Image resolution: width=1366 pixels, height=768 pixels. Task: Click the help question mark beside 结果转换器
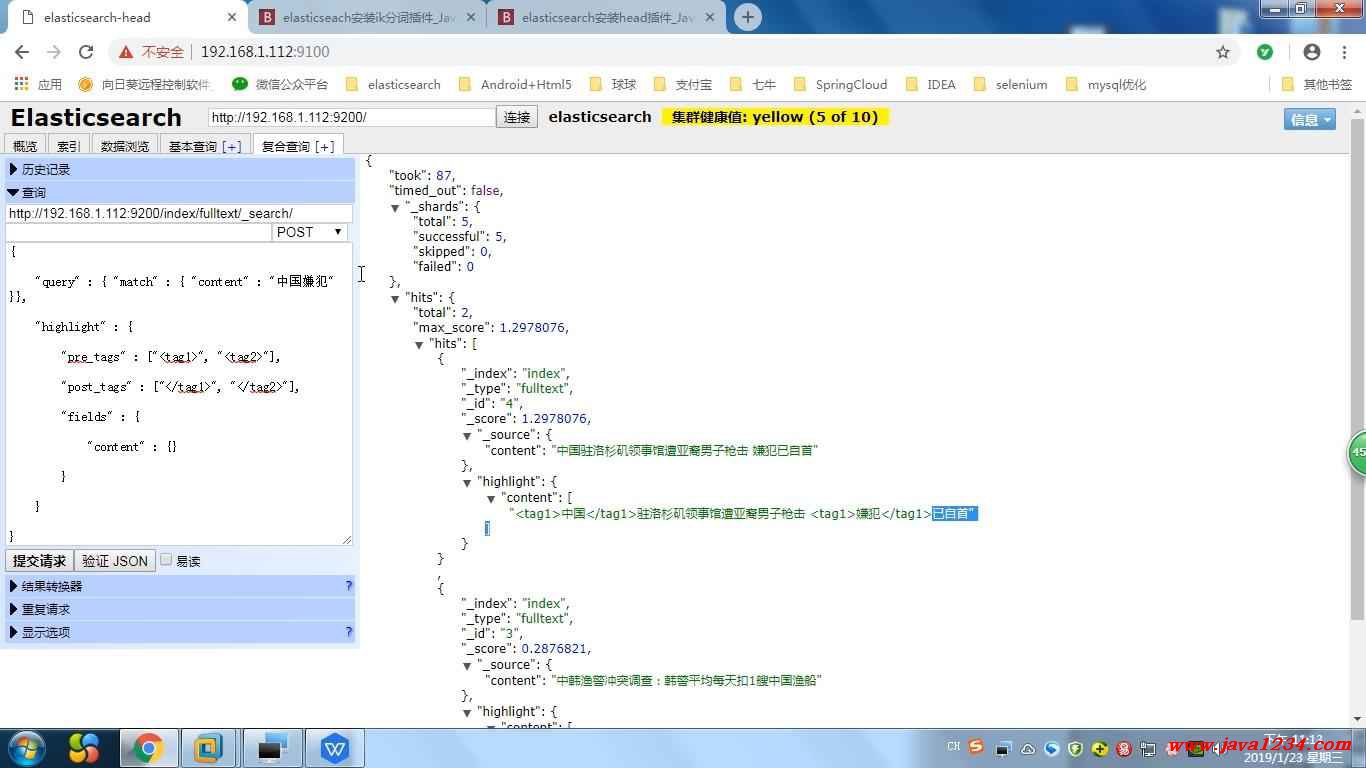[349, 586]
